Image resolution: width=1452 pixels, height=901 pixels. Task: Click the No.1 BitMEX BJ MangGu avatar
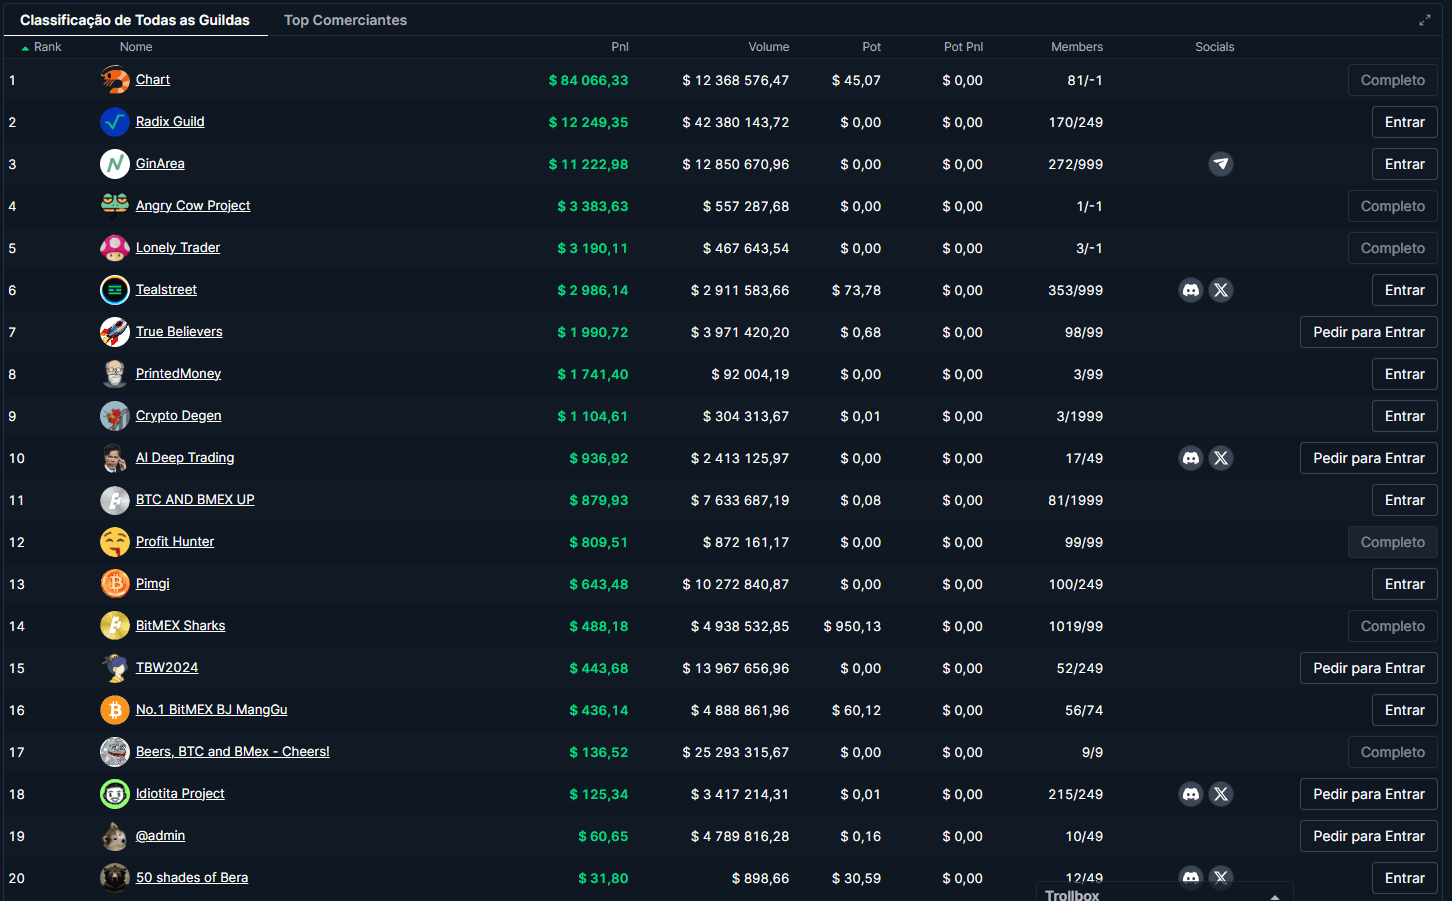(115, 710)
